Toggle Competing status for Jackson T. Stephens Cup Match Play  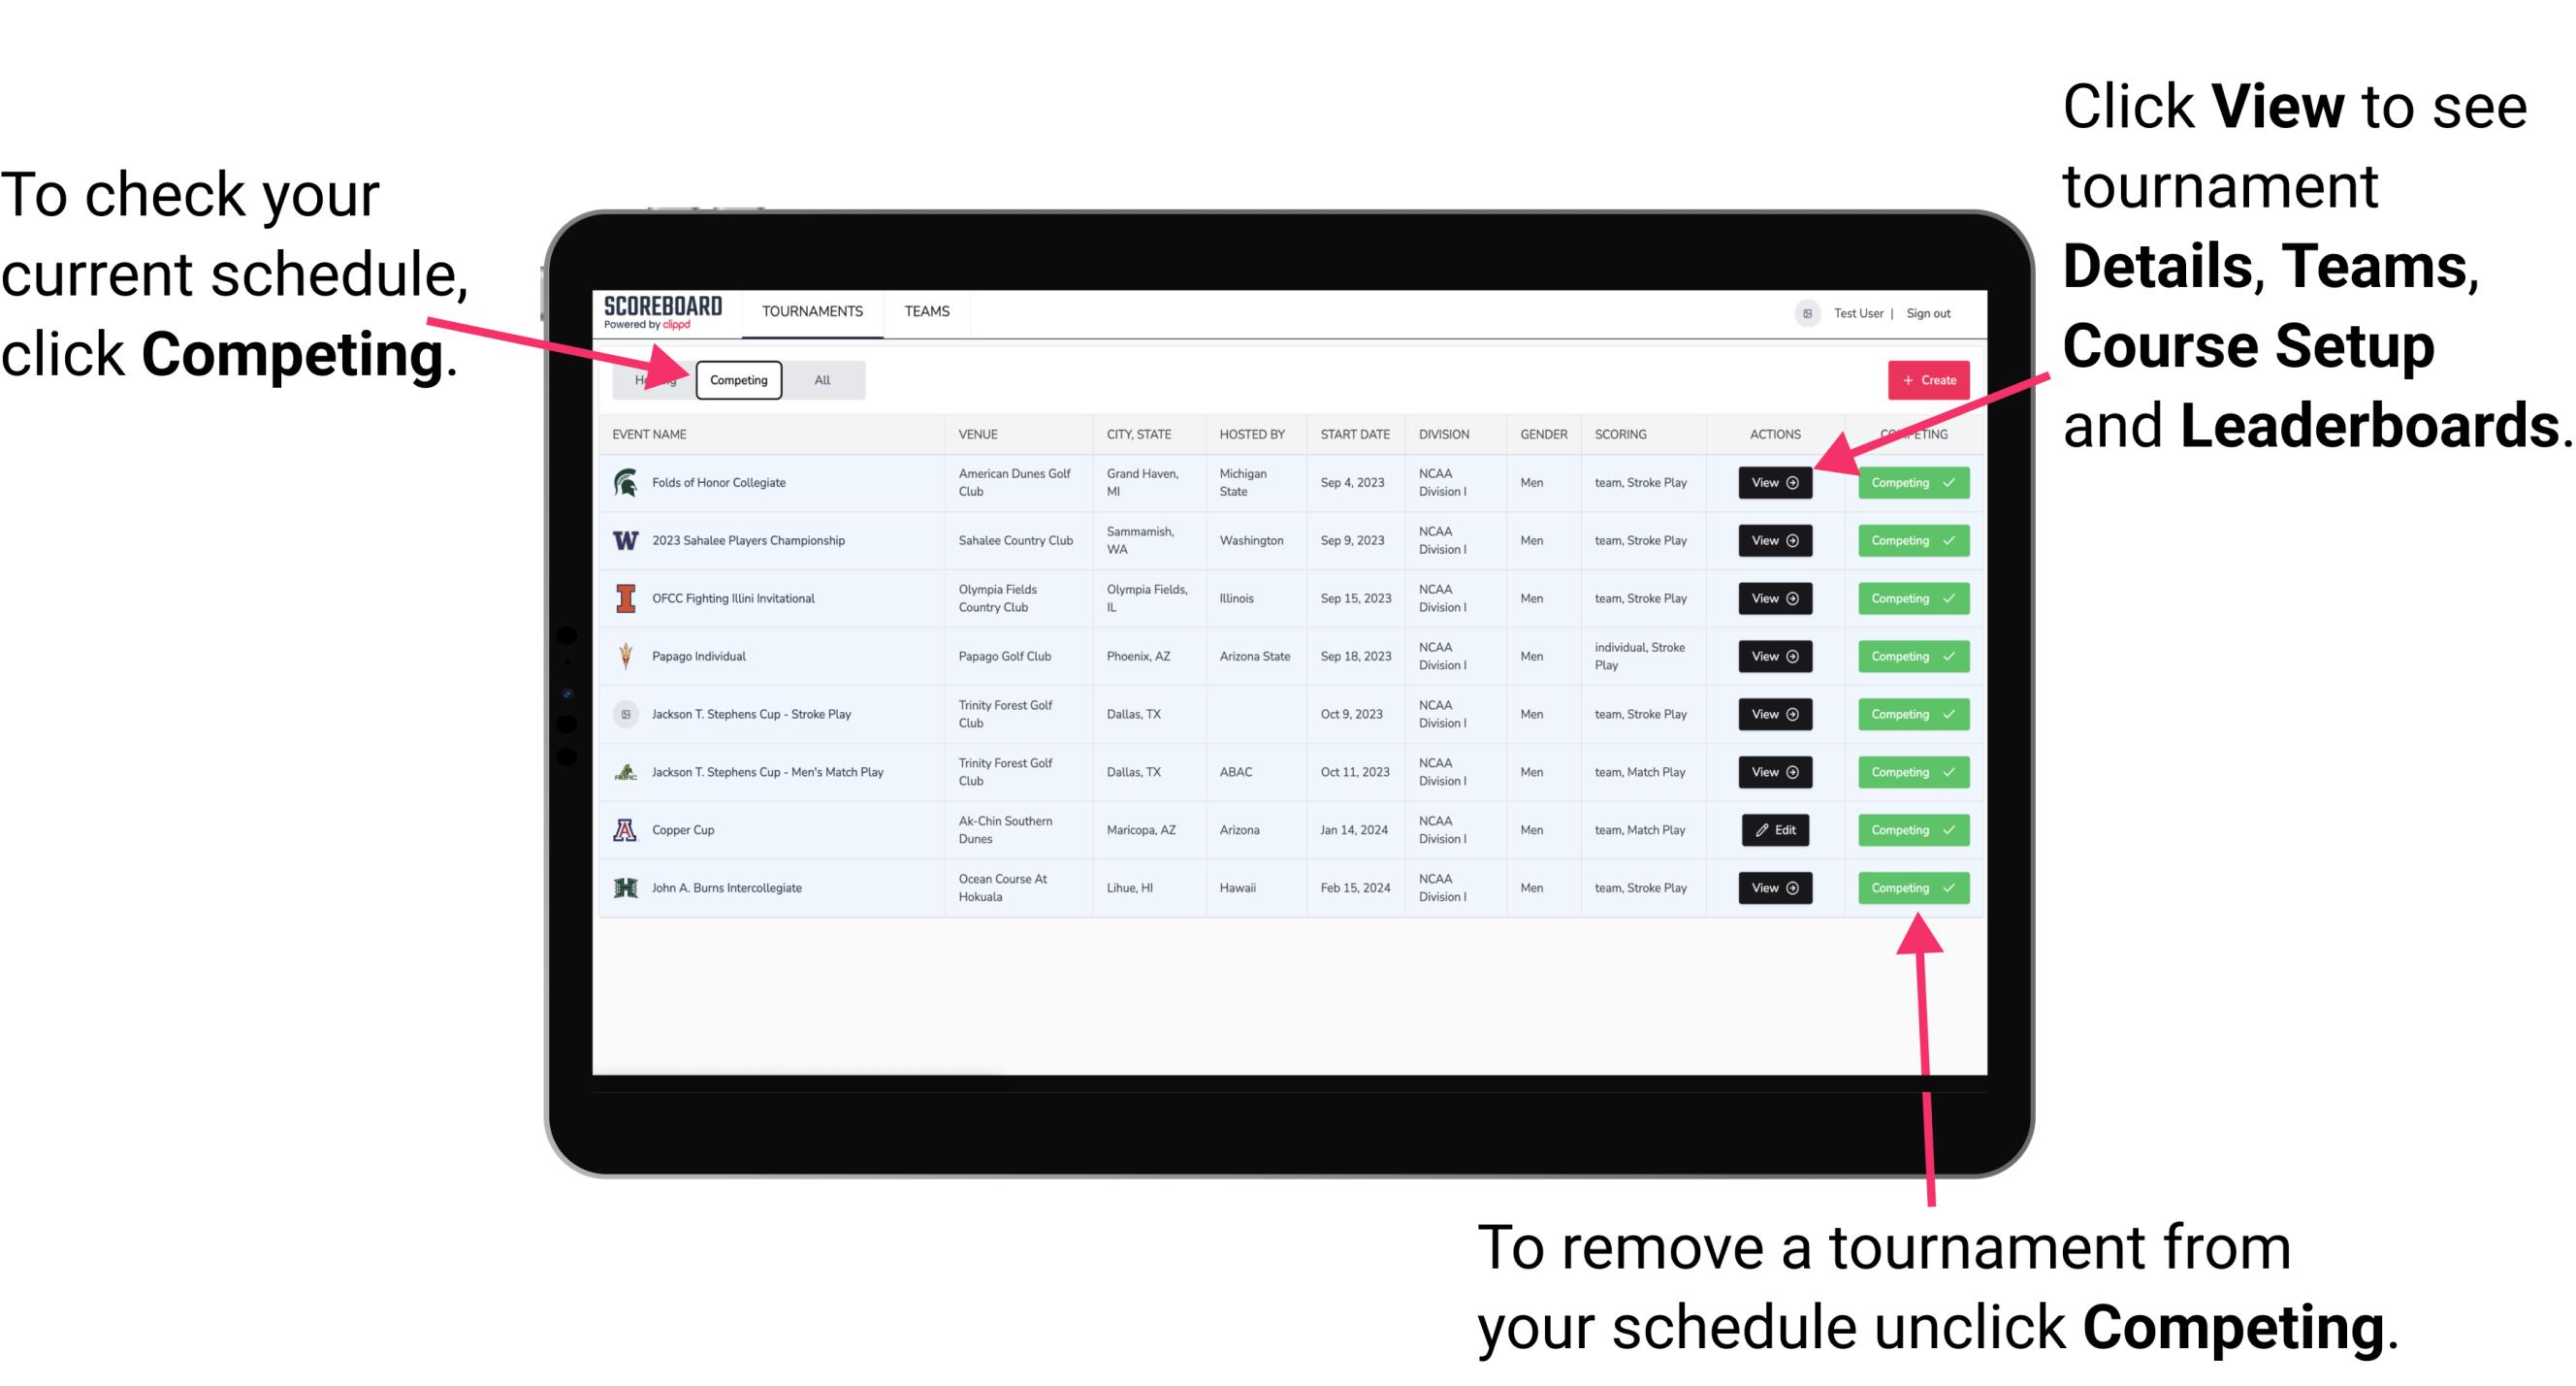point(1907,771)
